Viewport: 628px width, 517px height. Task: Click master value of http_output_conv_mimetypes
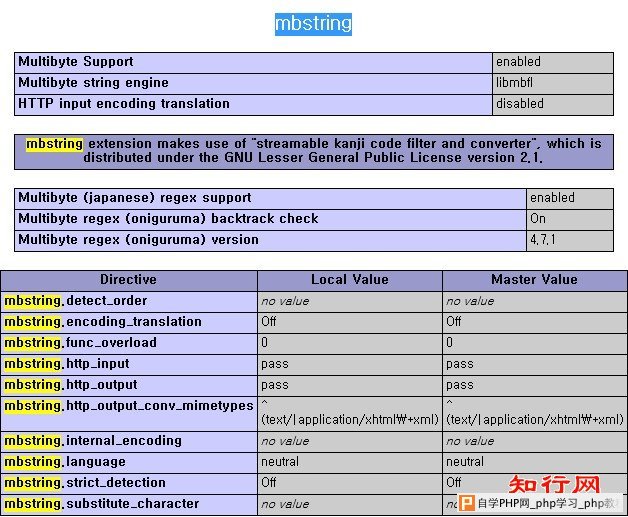[x=535, y=414]
